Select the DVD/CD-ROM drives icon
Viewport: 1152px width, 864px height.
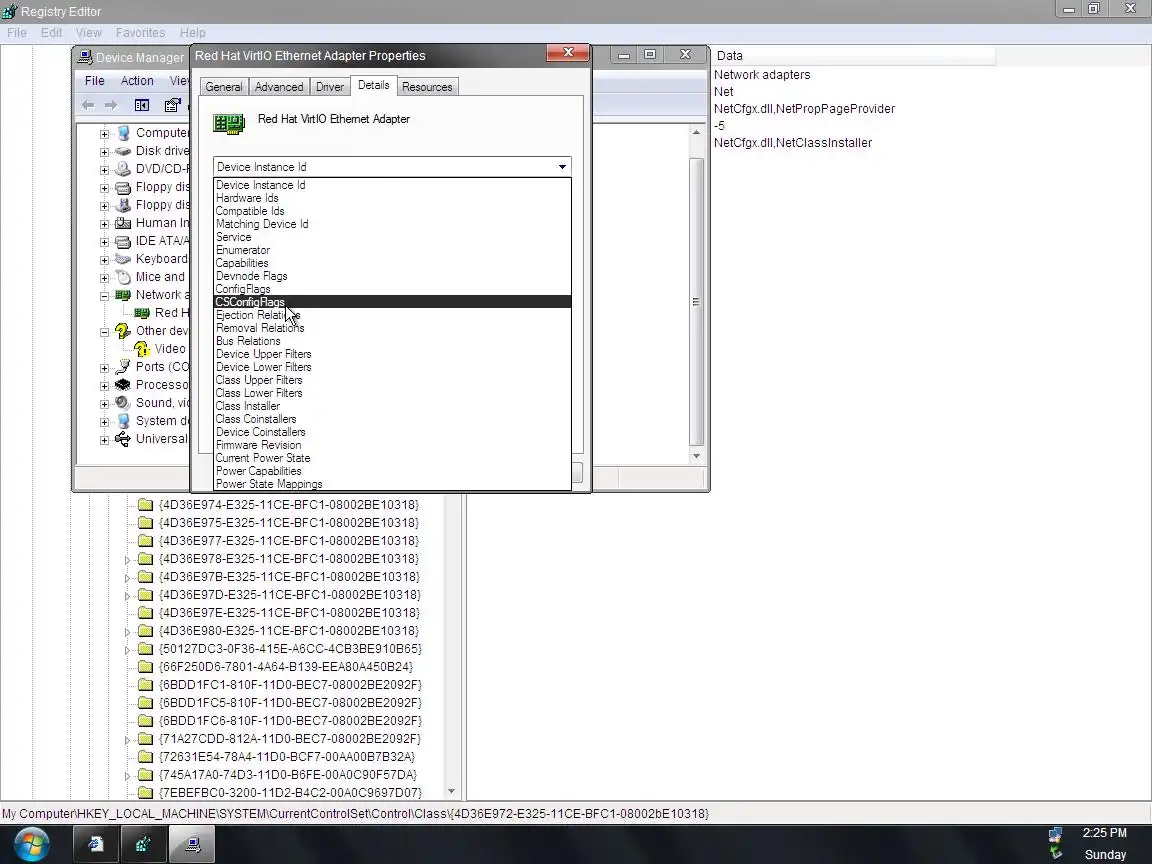pos(123,169)
